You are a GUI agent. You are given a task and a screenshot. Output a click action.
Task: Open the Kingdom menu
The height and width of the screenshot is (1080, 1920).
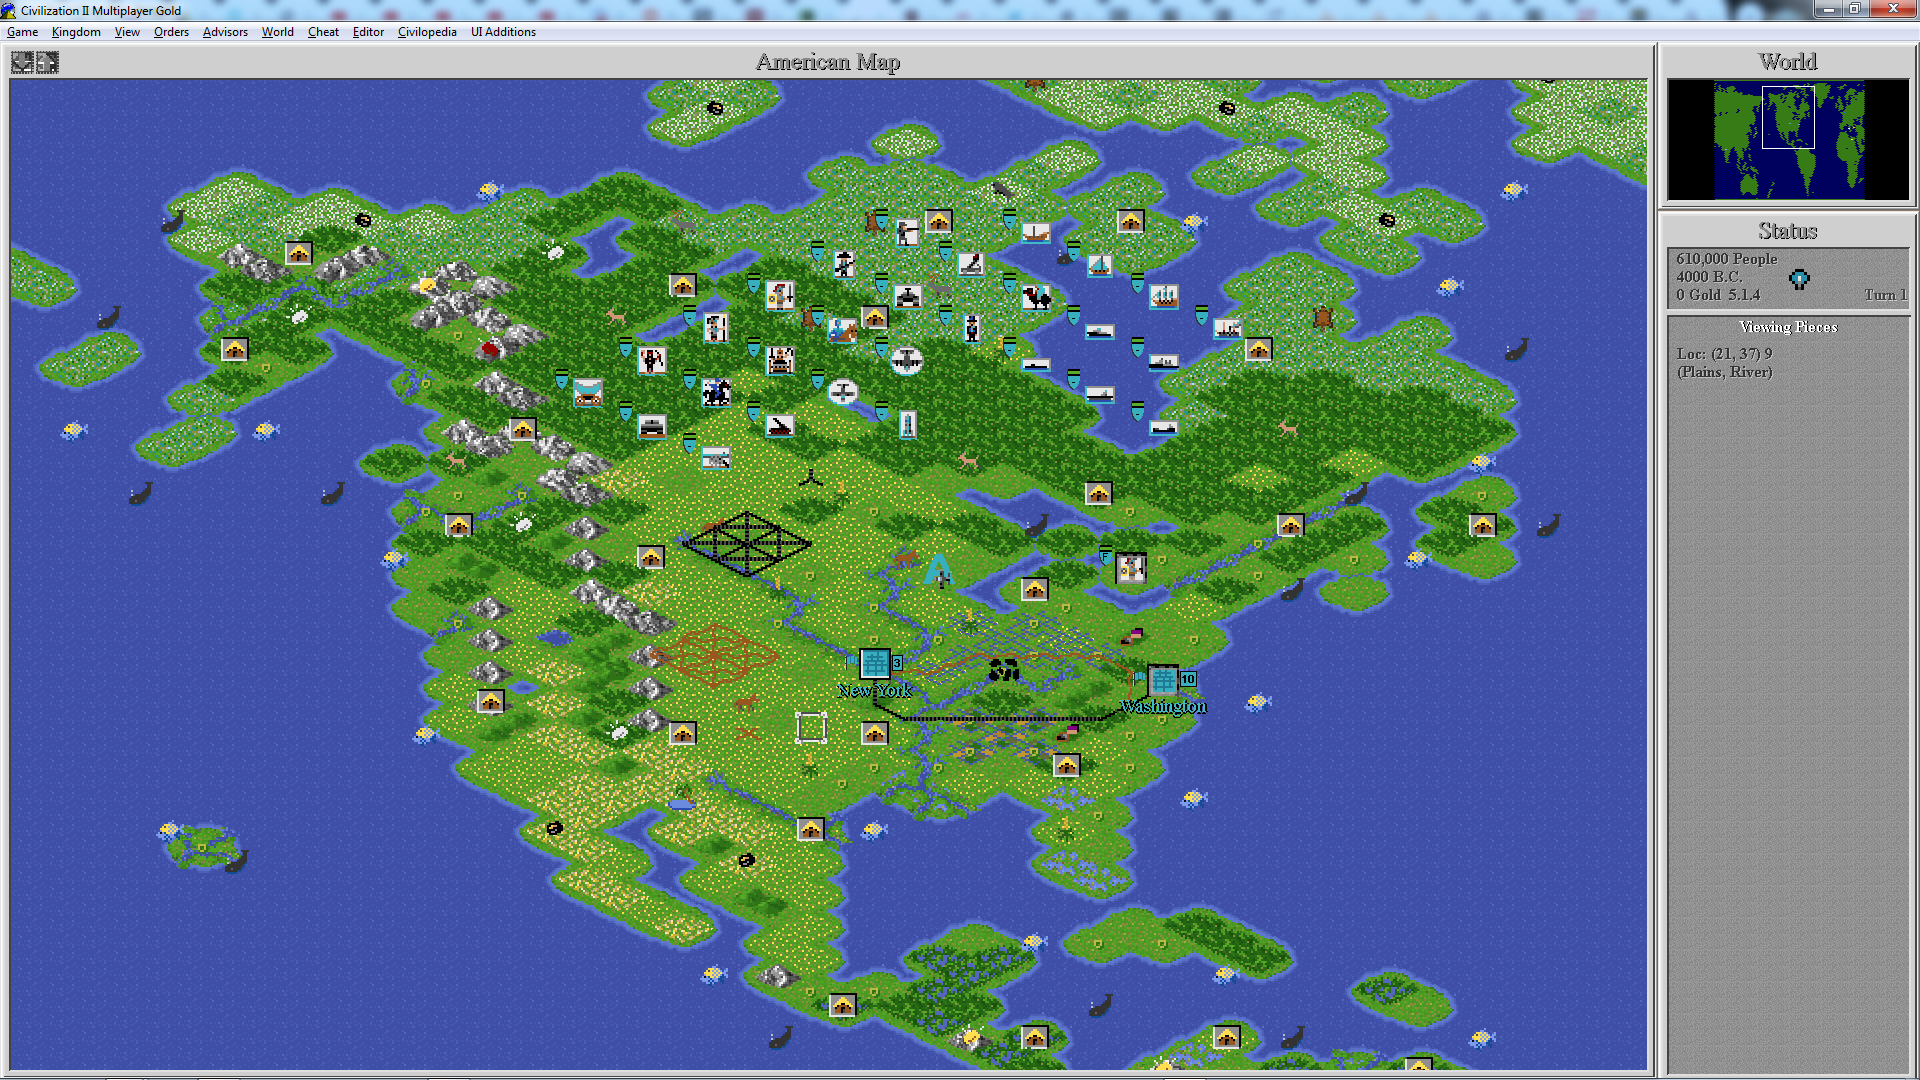pos(76,32)
